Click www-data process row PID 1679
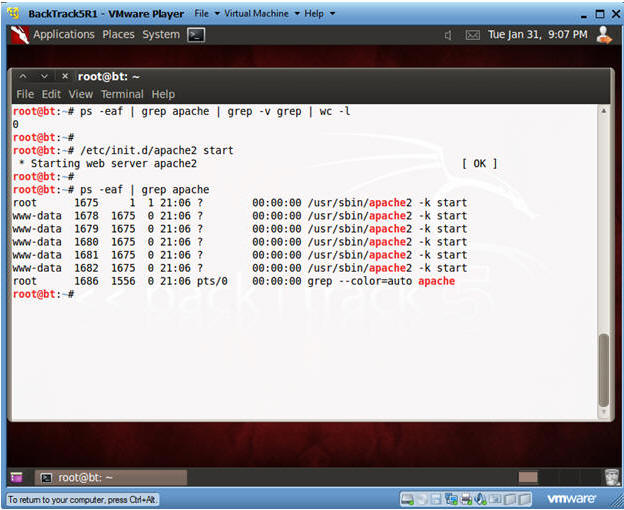This screenshot has height=510, width=624. 240,229
